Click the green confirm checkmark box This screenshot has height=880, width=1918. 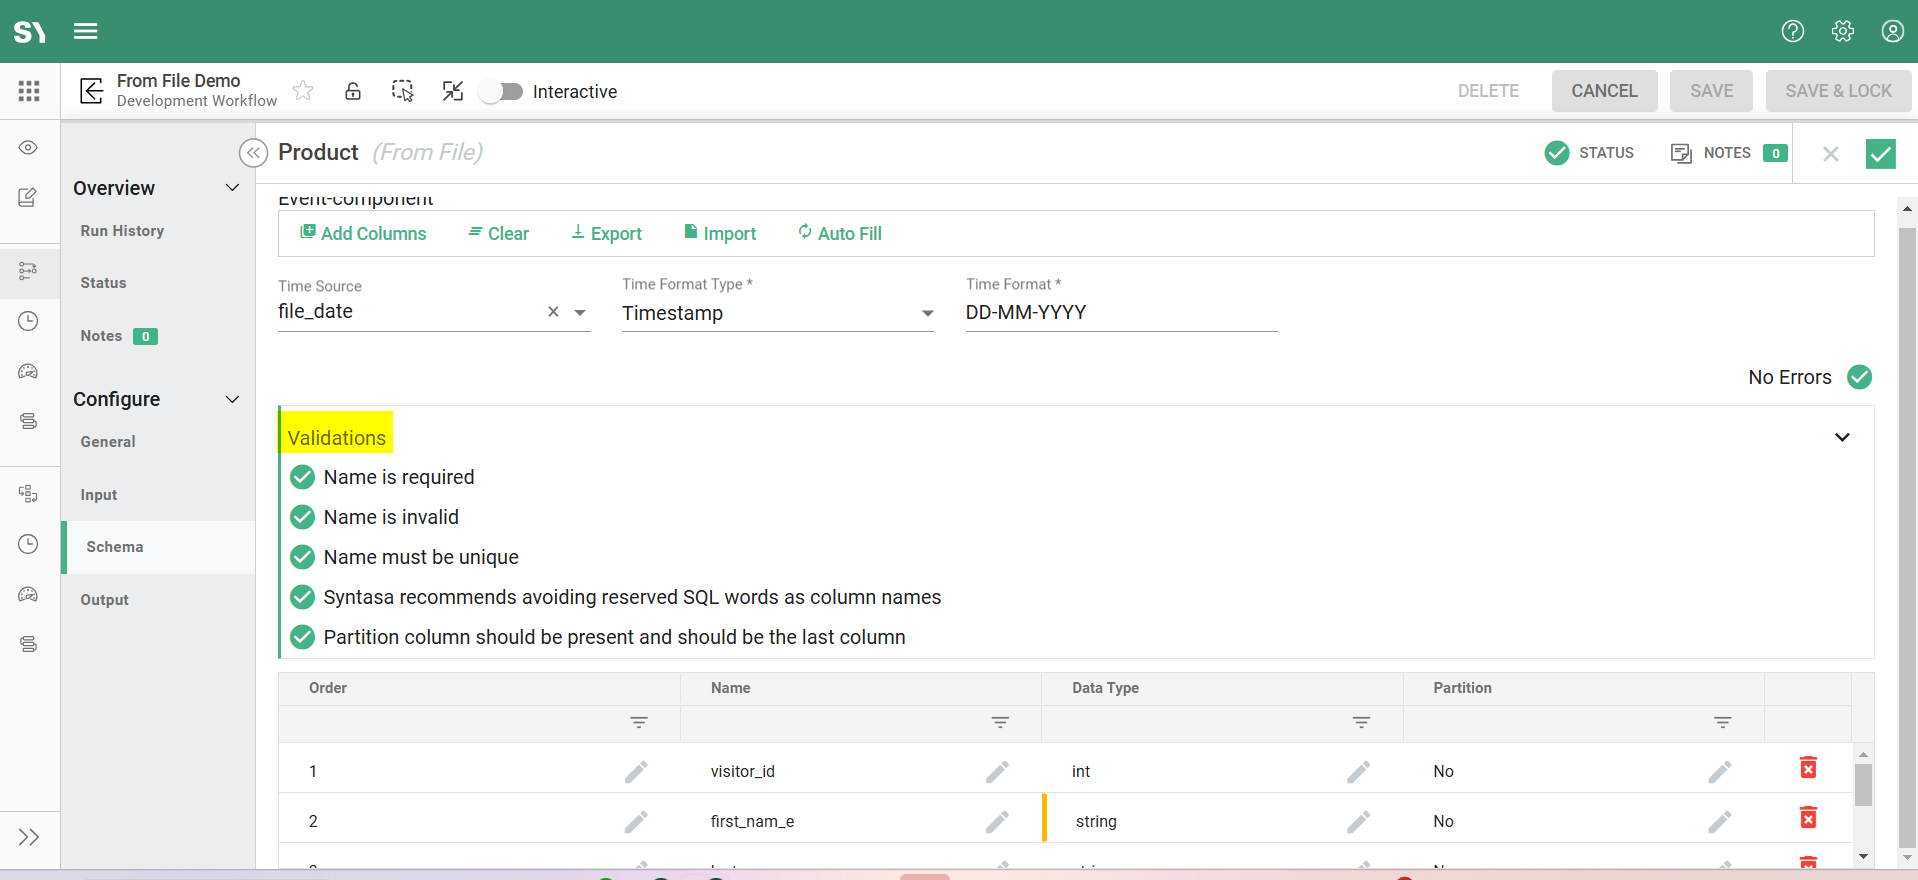[x=1880, y=153]
